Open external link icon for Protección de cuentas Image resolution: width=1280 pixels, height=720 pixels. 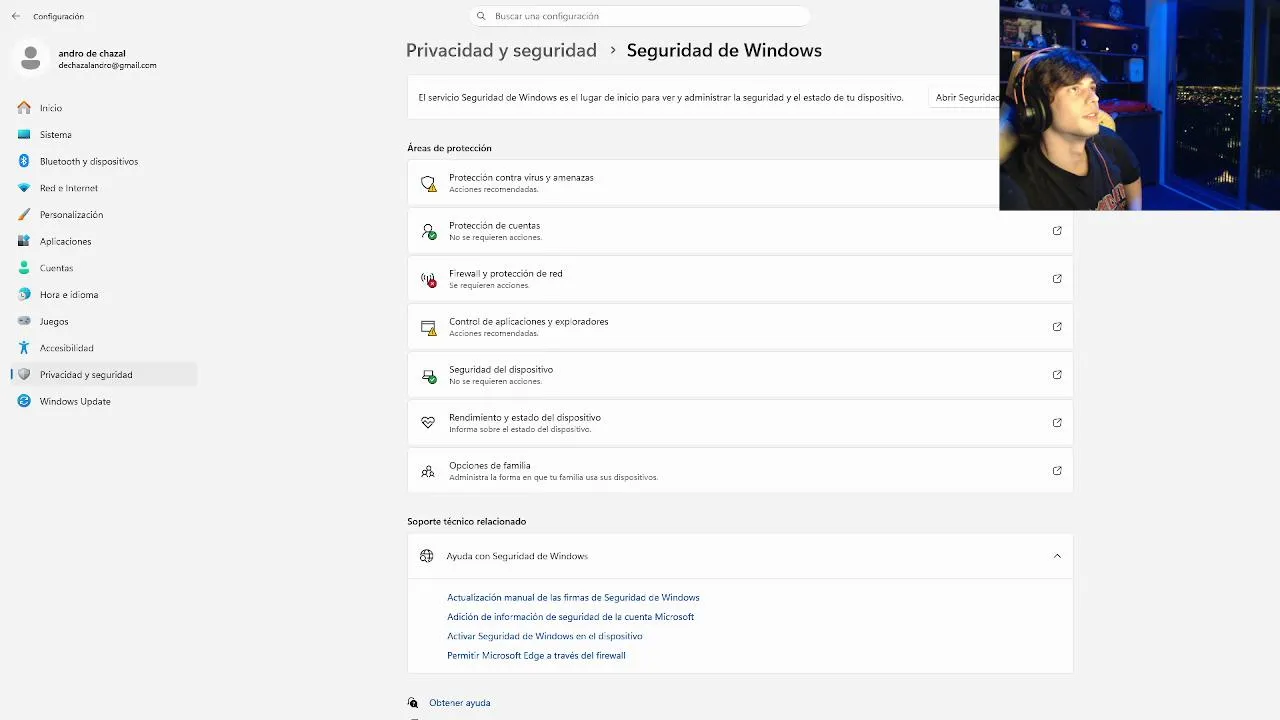pyautogui.click(x=1057, y=231)
